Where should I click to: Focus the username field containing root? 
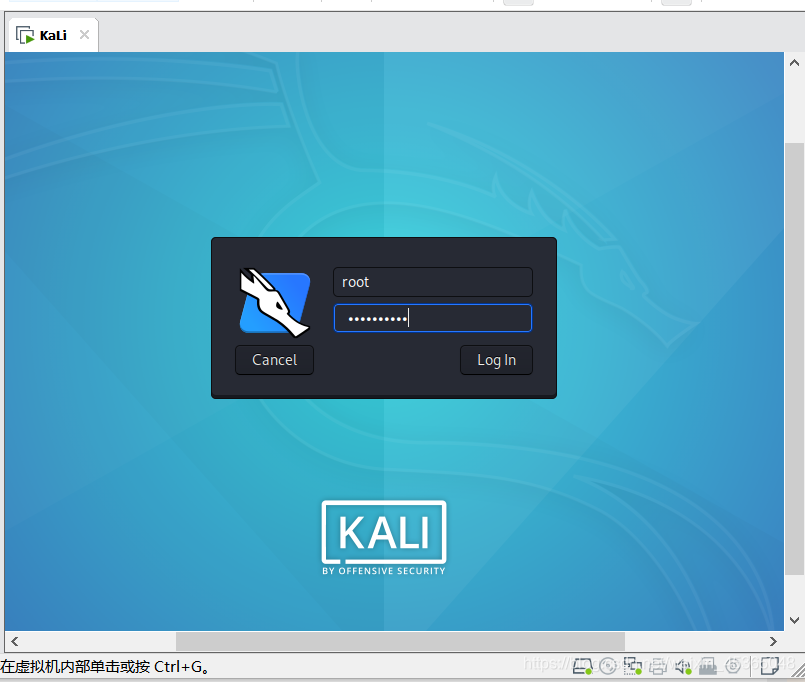tap(433, 282)
